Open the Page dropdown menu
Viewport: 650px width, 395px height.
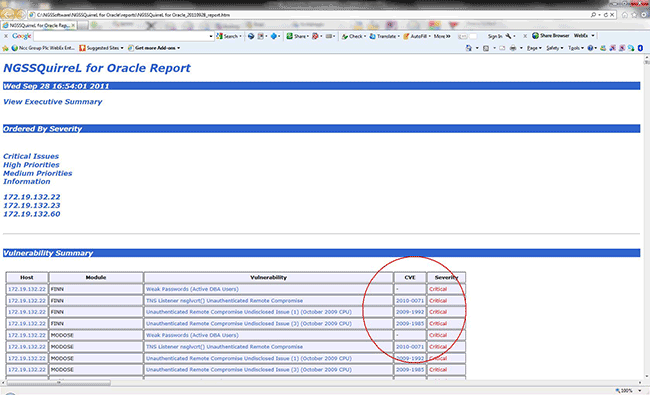click(534, 48)
